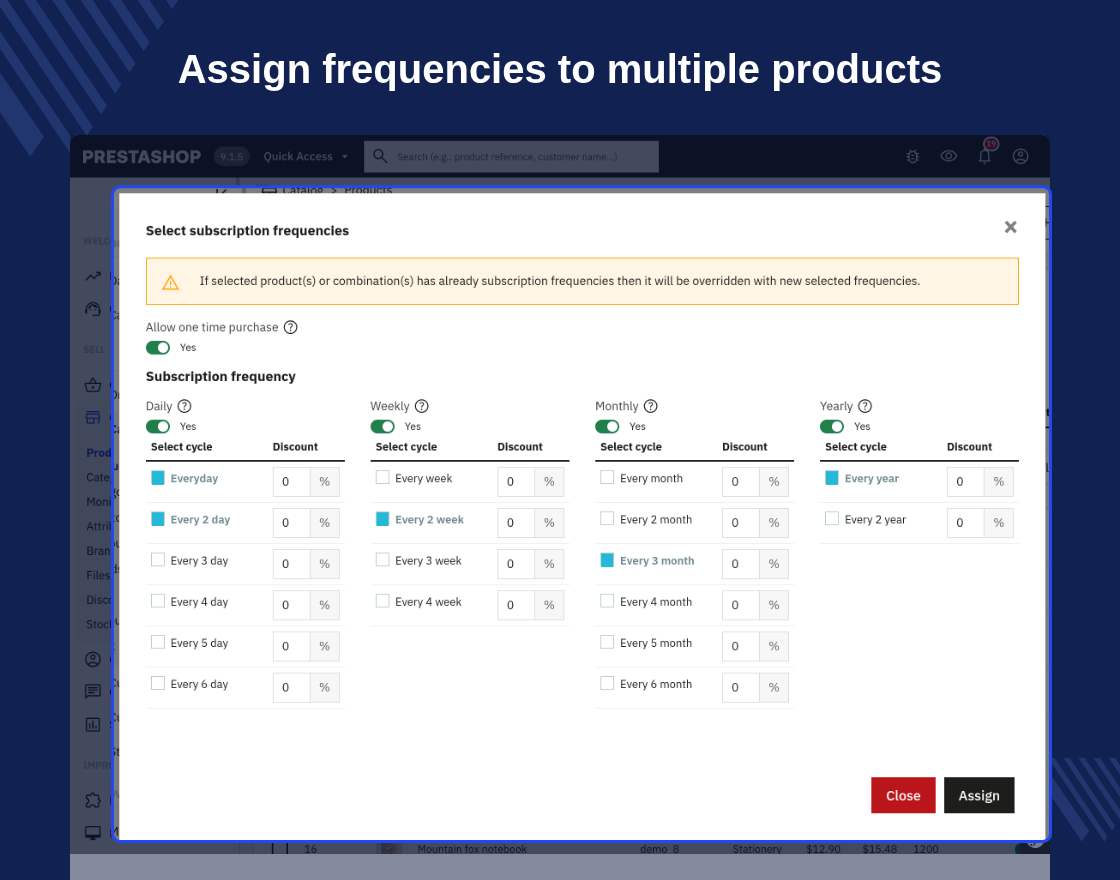Toggle the Monthly frequency switch
The height and width of the screenshot is (880, 1120).
click(607, 426)
